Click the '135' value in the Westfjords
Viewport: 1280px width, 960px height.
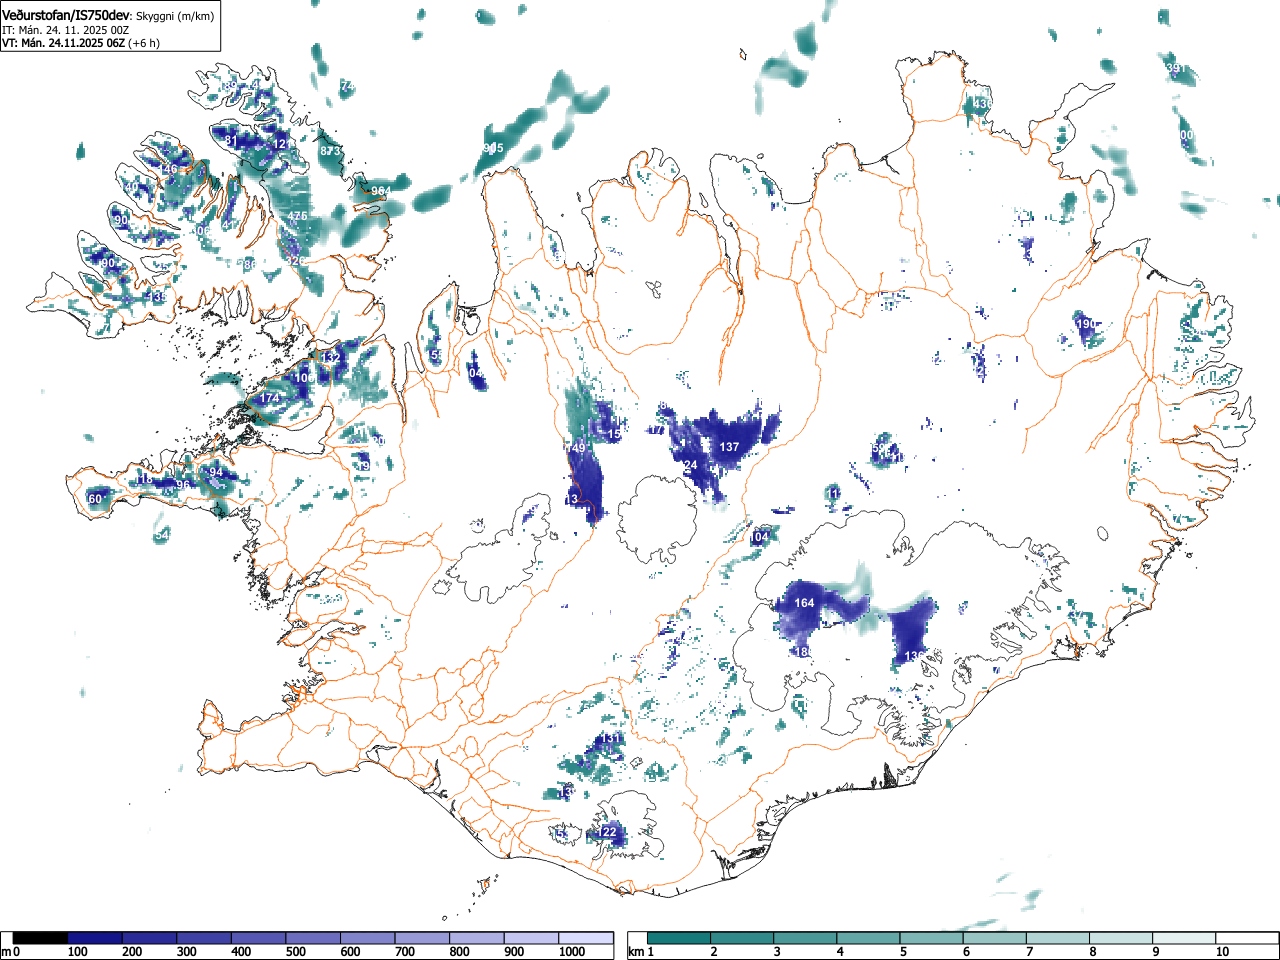click(157, 297)
